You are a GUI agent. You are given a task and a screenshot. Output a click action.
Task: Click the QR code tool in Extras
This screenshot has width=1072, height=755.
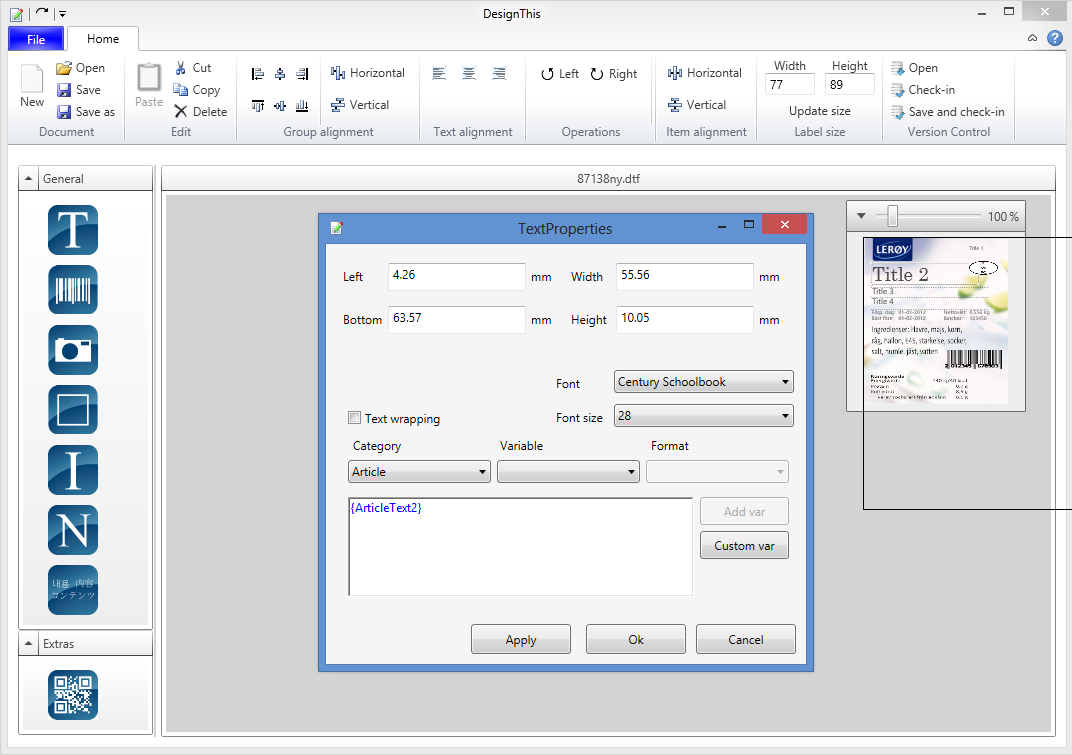pyautogui.click(x=73, y=695)
